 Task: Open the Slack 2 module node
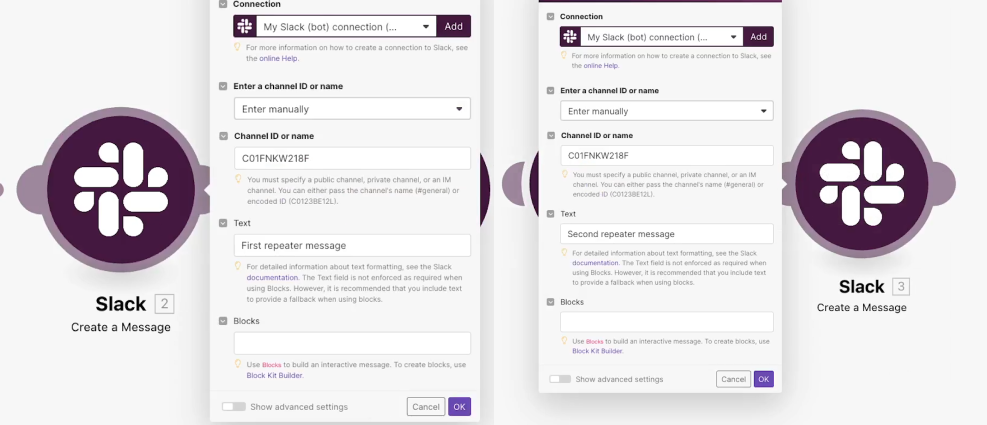(121, 190)
